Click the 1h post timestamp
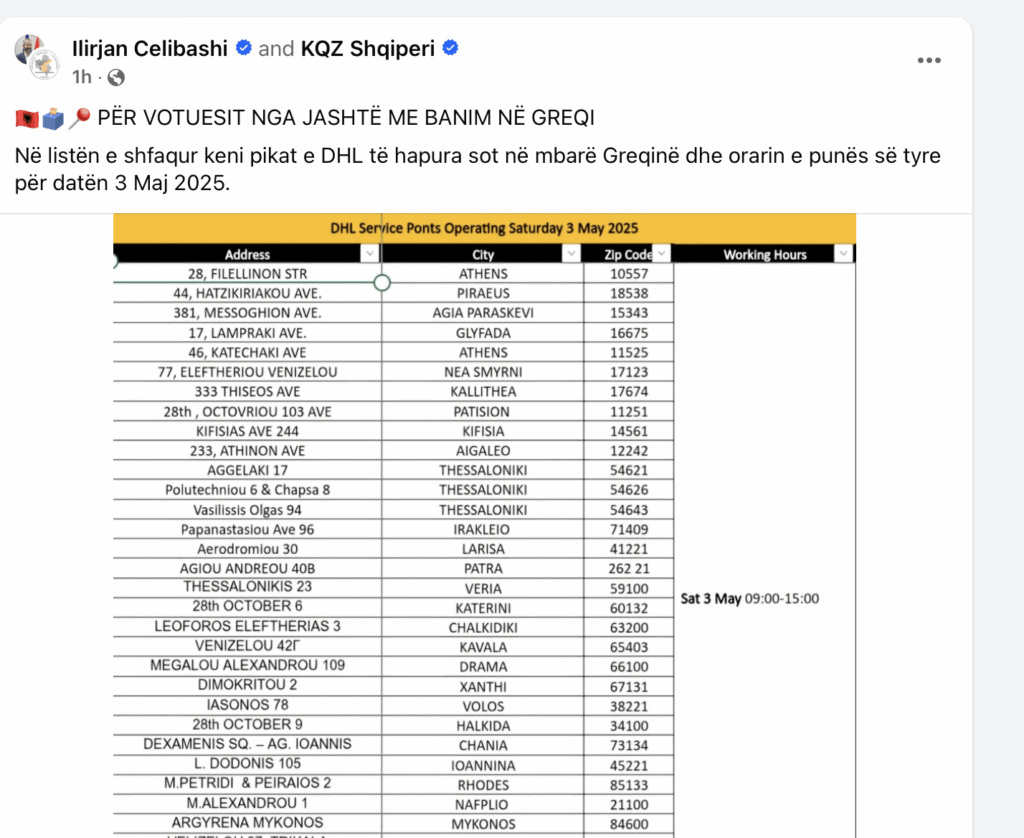The height and width of the screenshot is (838, 1024). click(82, 77)
